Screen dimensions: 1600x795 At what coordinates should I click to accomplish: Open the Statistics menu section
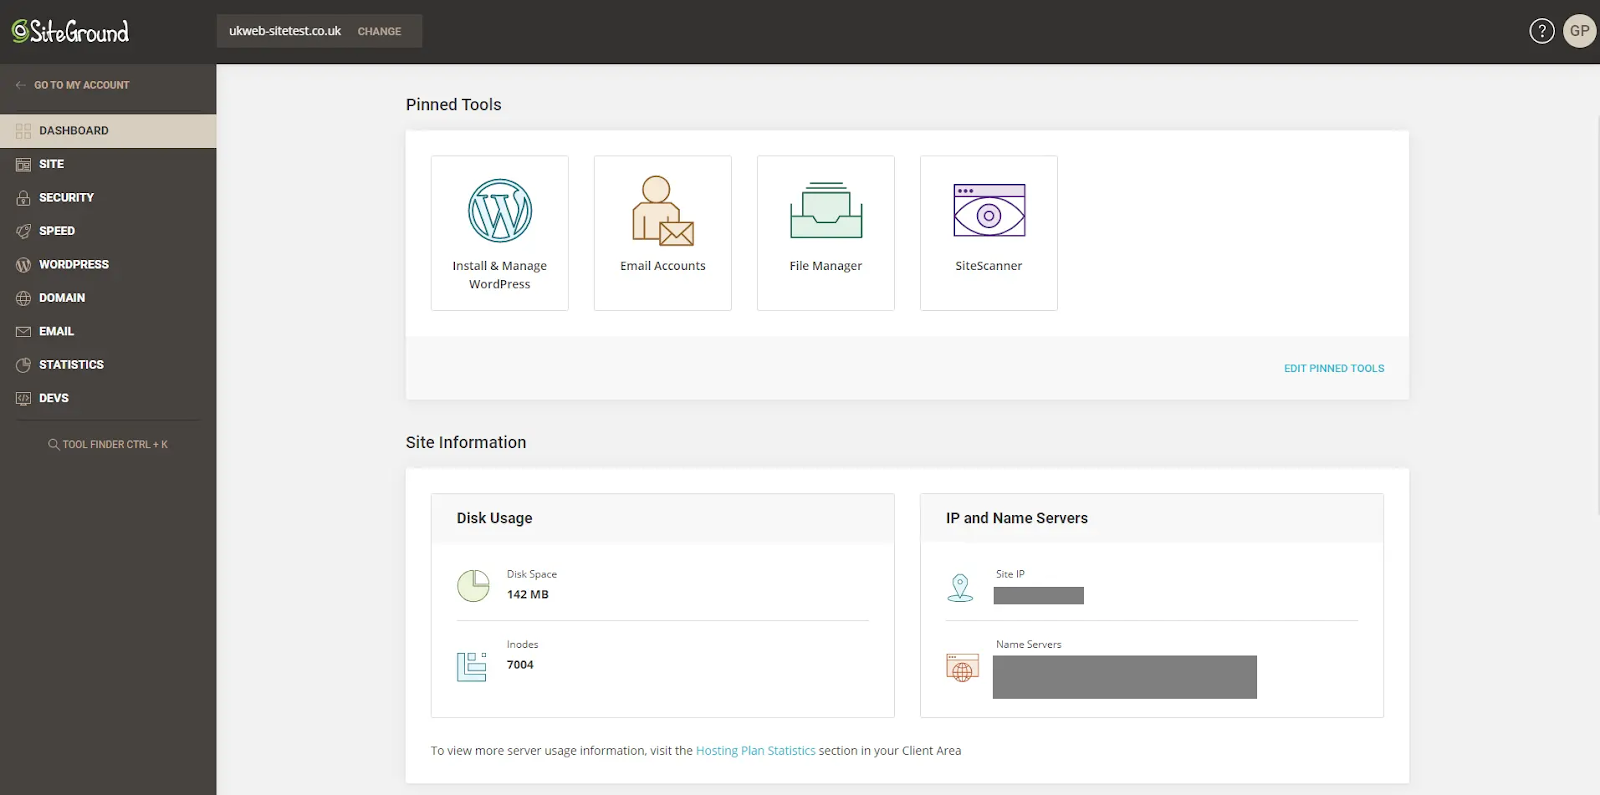[x=108, y=365]
